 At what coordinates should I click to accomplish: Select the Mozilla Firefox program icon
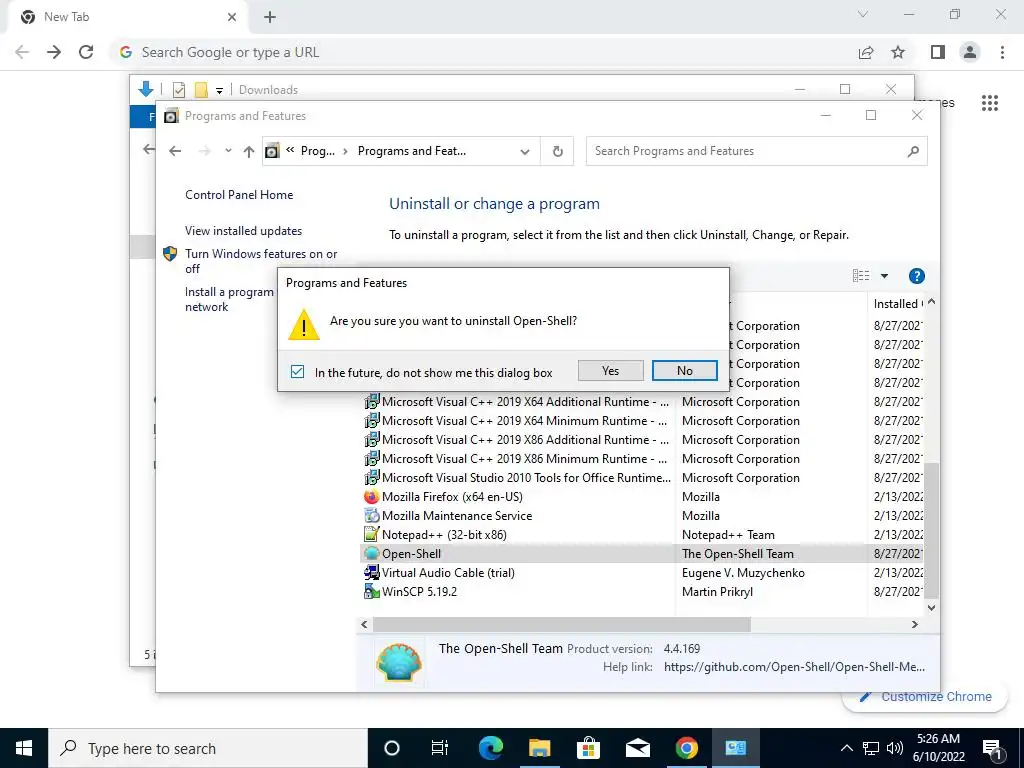pyautogui.click(x=372, y=497)
